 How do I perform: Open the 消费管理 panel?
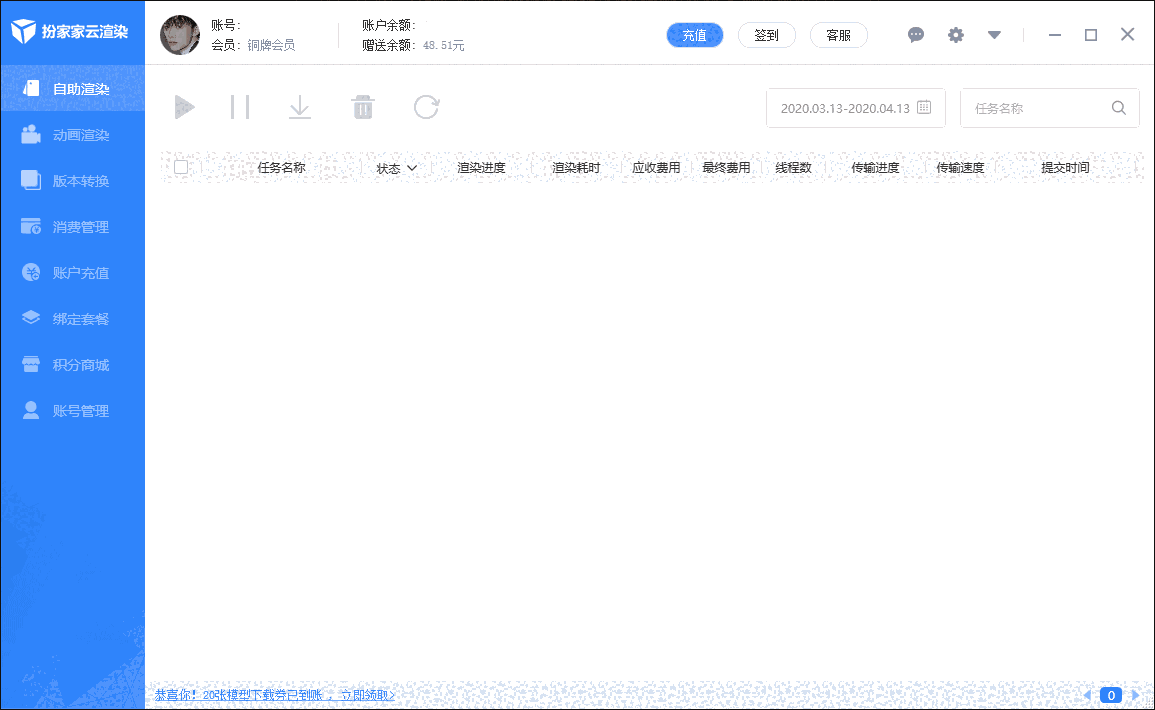point(72,226)
